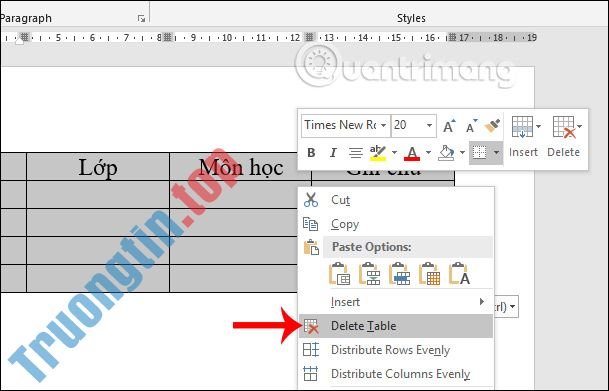The width and height of the screenshot is (609, 391).
Task: Toggle Italic in the mini toolbar
Action: [333, 153]
